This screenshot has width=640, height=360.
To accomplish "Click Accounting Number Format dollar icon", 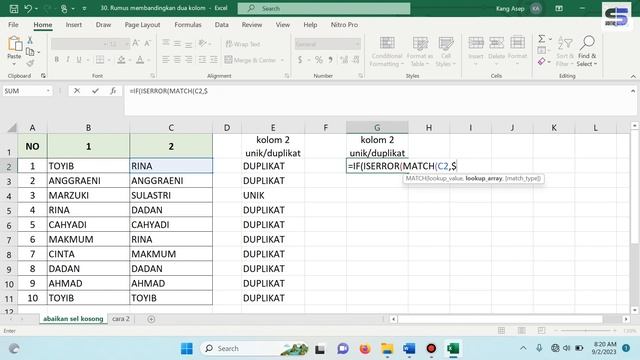I will tap(300, 60).
